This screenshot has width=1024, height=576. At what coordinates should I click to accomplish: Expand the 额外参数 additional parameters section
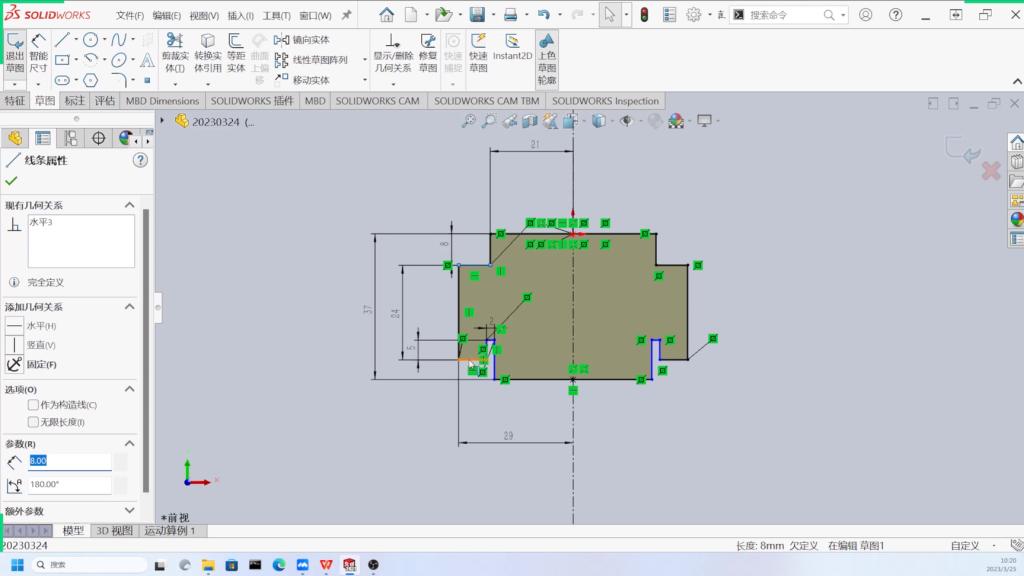pyautogui.click(x=129, y=510)
